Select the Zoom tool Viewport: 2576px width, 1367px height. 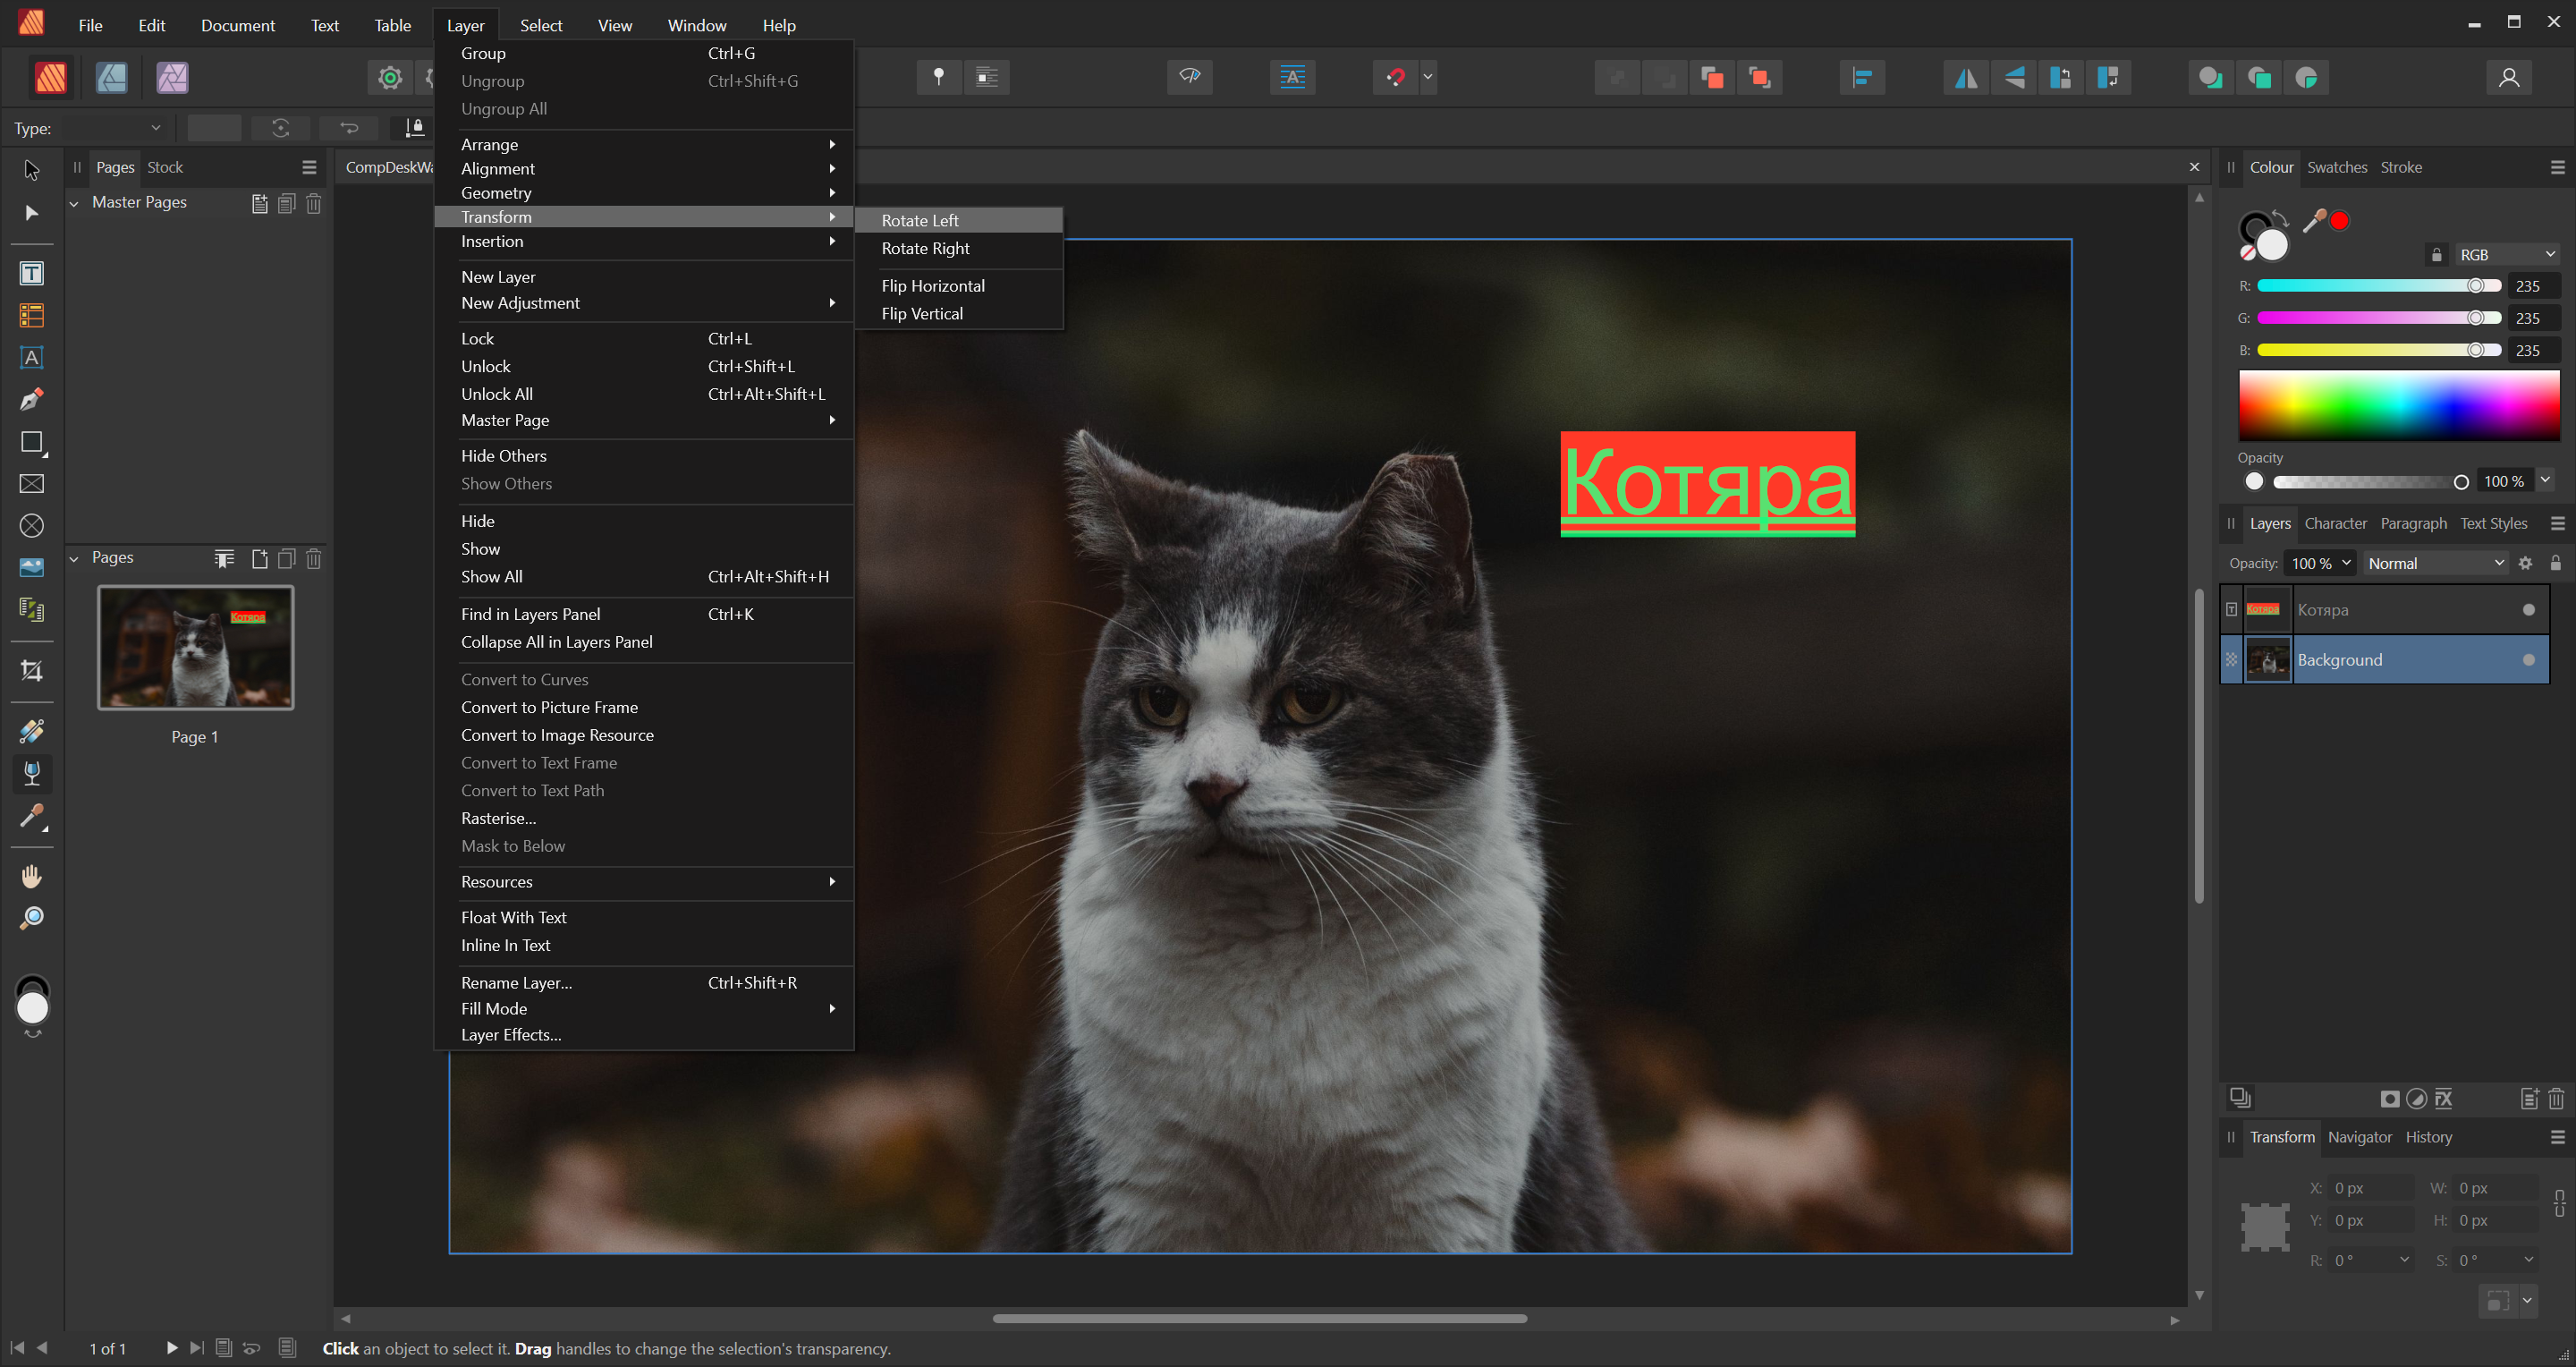click(31, 918)
